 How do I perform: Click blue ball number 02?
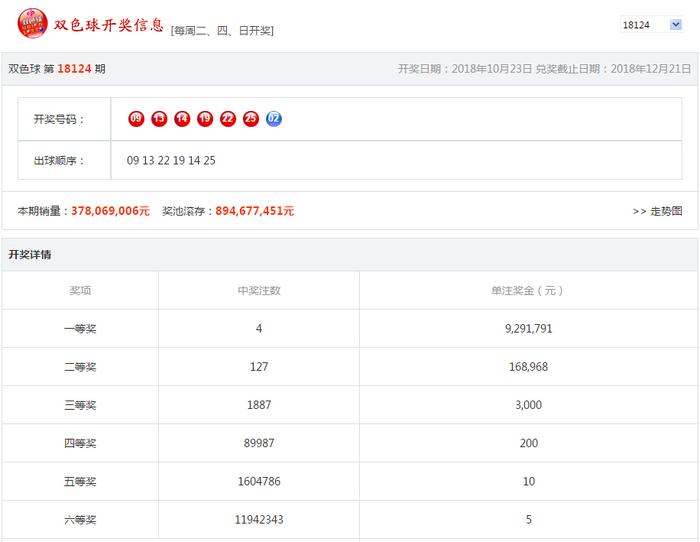coord(274,119)
